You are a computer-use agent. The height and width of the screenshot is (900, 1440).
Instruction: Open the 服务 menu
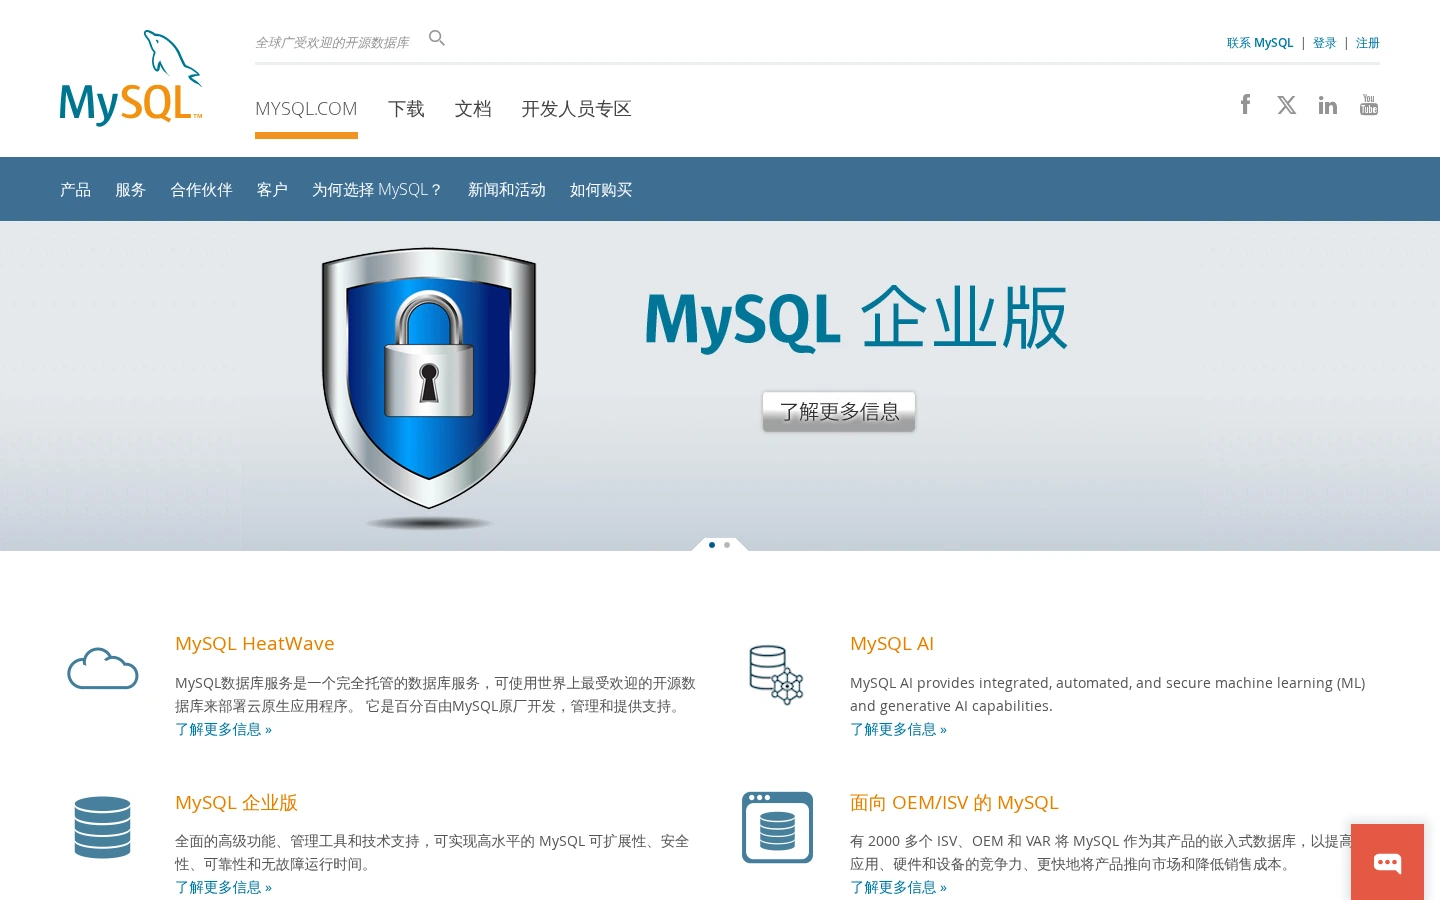click(x=130, y=189)
